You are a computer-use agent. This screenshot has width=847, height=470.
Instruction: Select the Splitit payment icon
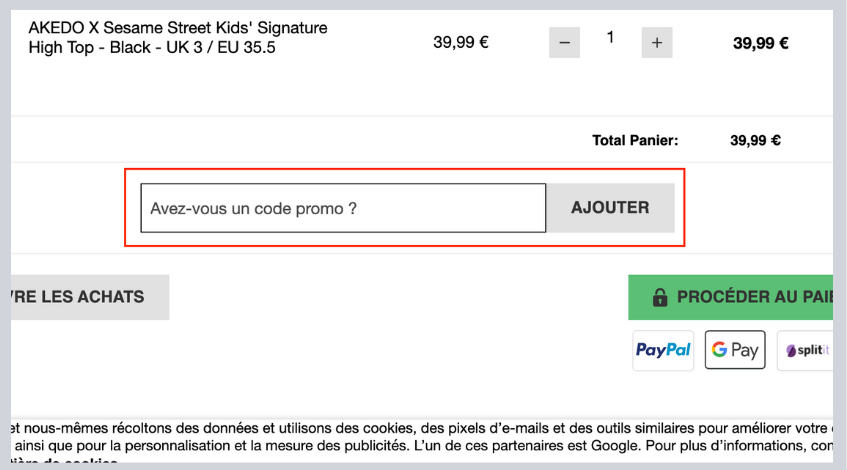pyautogui.click(x=805, y=350)
